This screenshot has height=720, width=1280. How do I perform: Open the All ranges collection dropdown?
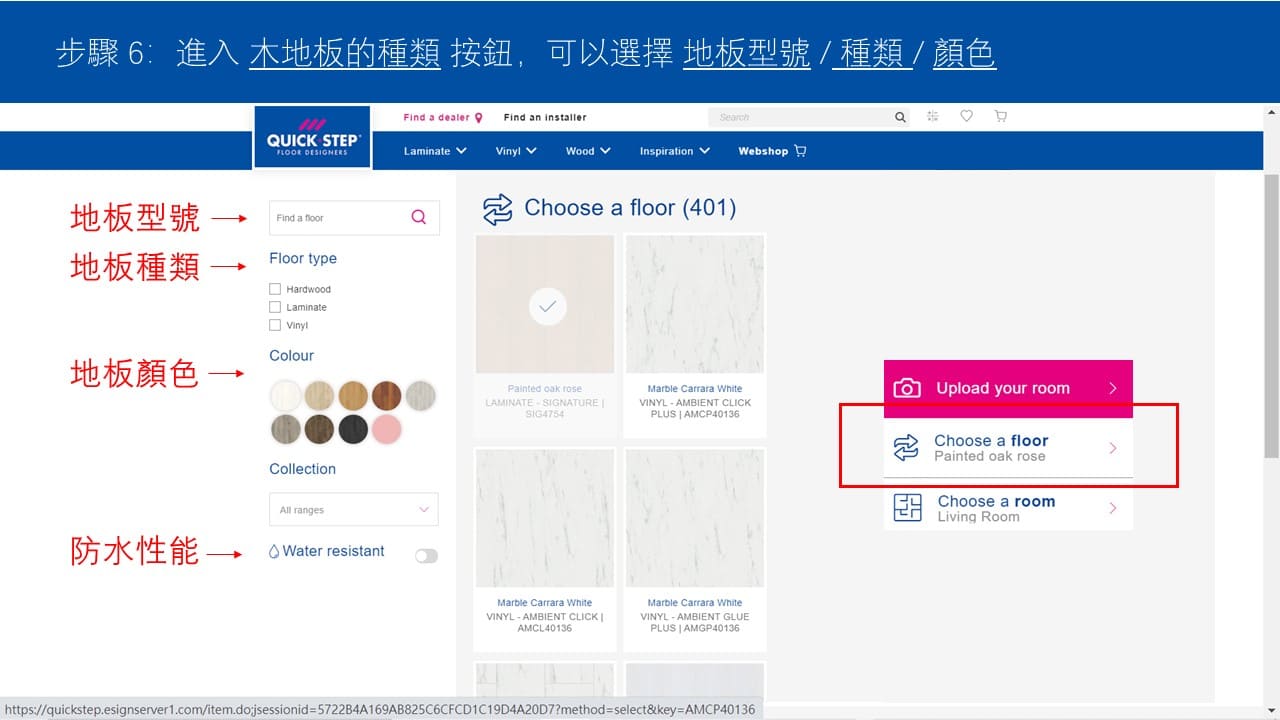pyautogui.click(x=354, y=510)
